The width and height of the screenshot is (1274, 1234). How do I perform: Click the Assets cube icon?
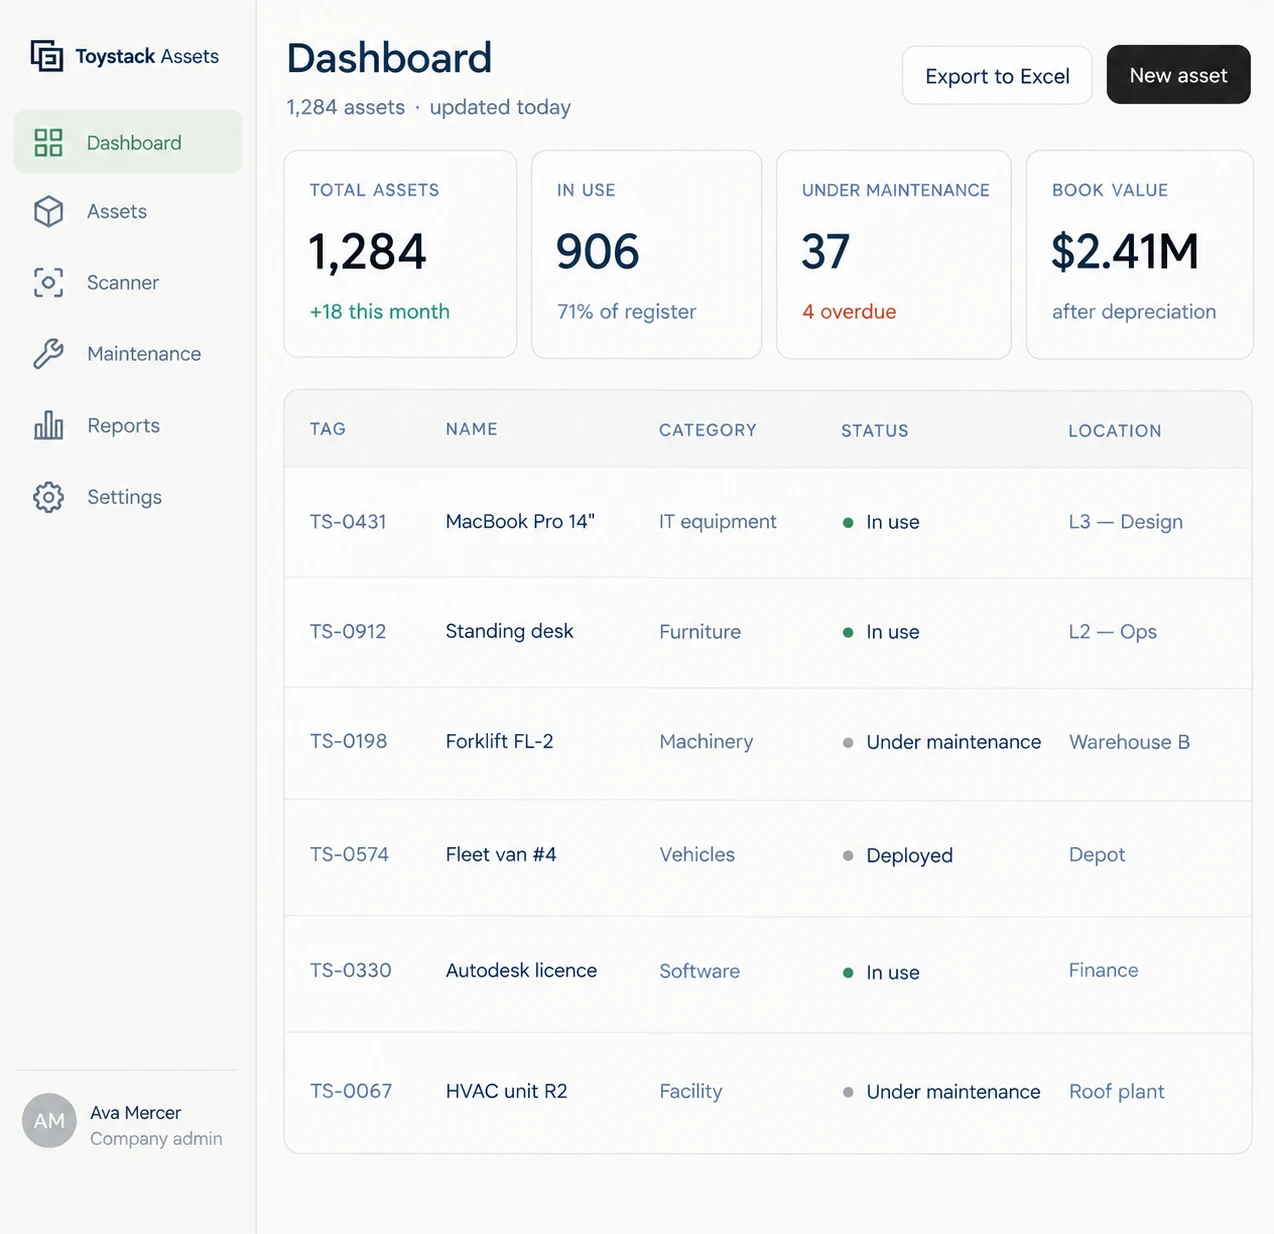[48, 211]
